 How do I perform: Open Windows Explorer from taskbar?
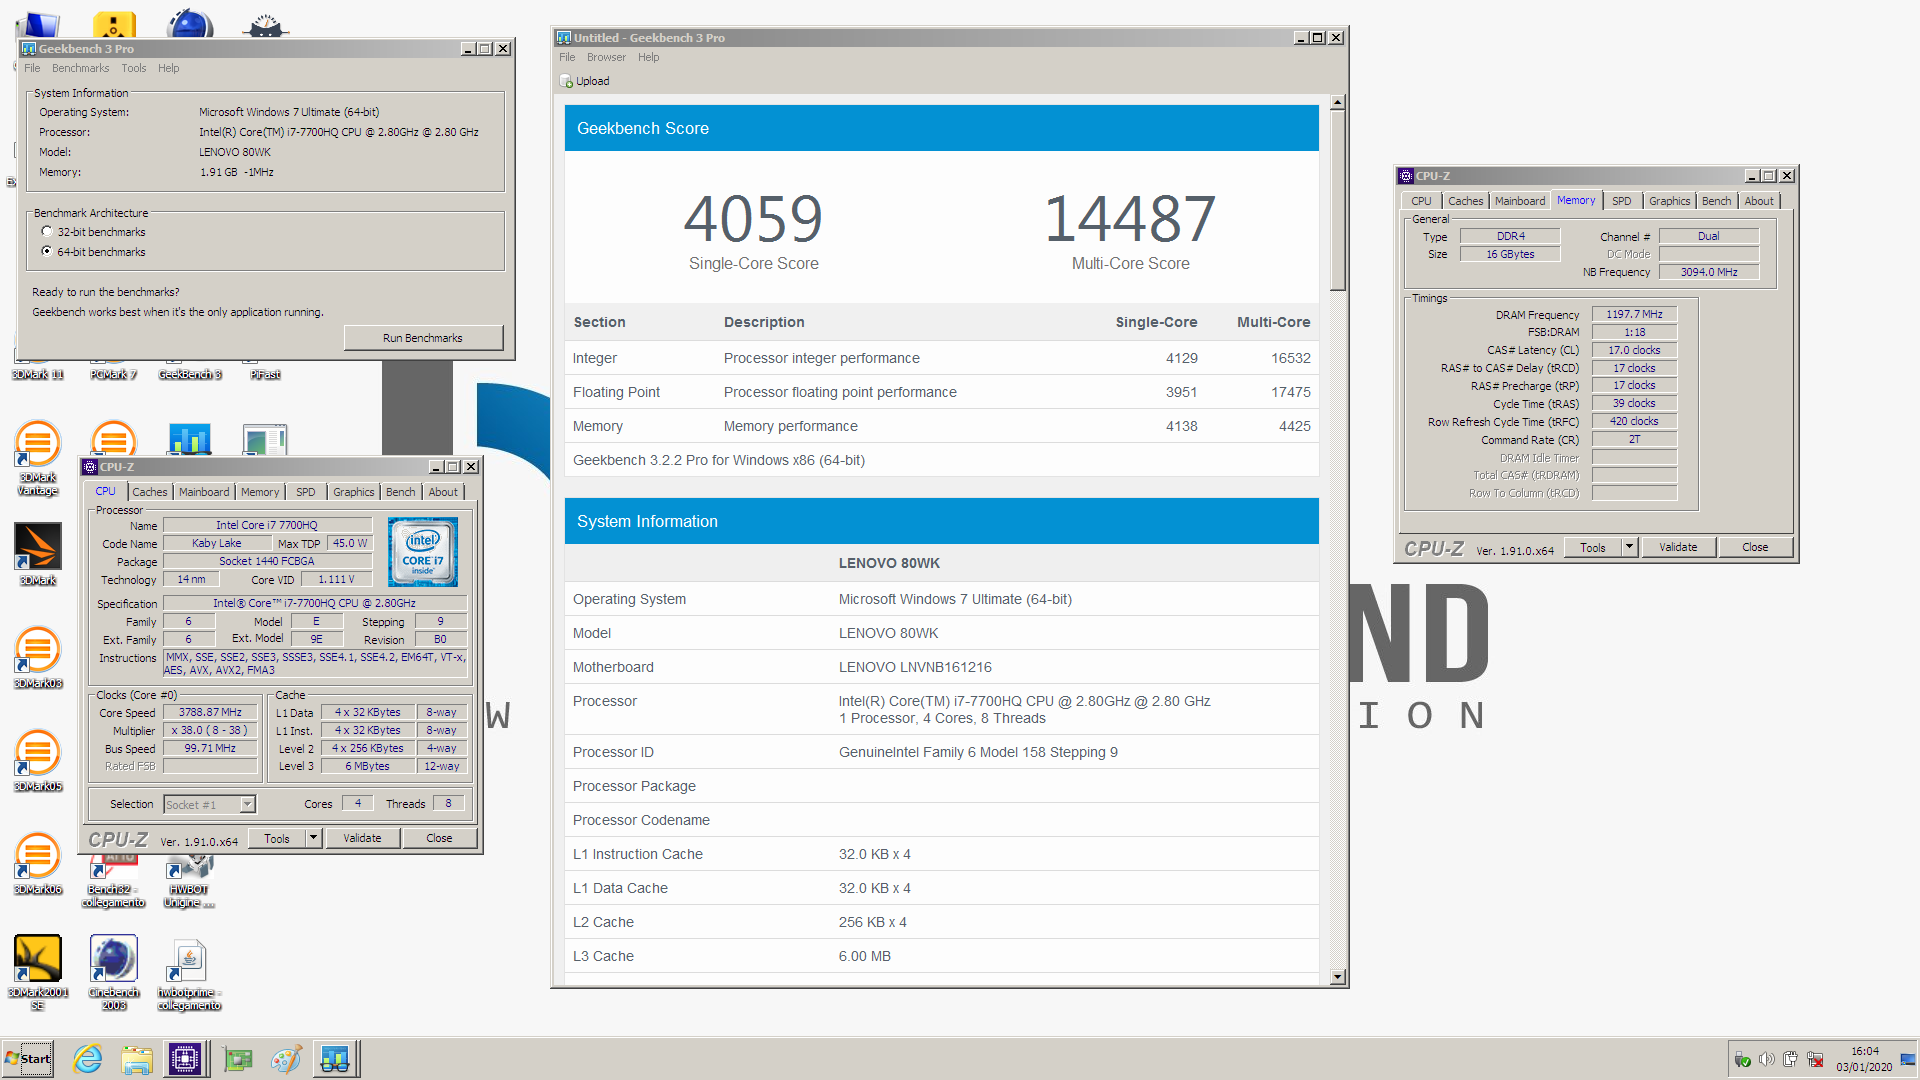click(x=137, y=1059)
